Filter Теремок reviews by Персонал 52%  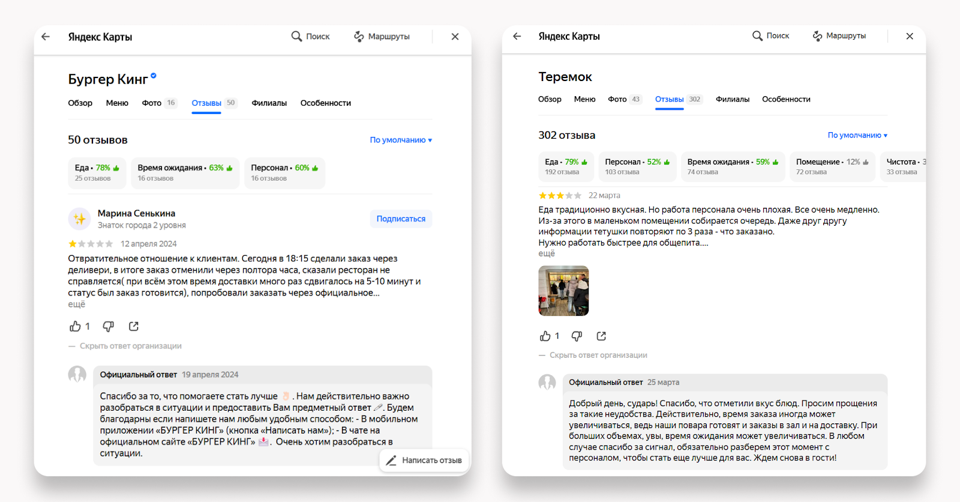click(x=637, y=167)
